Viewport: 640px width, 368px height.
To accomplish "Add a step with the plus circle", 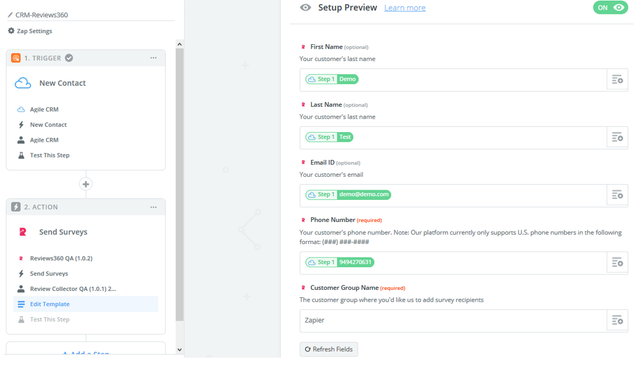I will [x=86, y=184].
